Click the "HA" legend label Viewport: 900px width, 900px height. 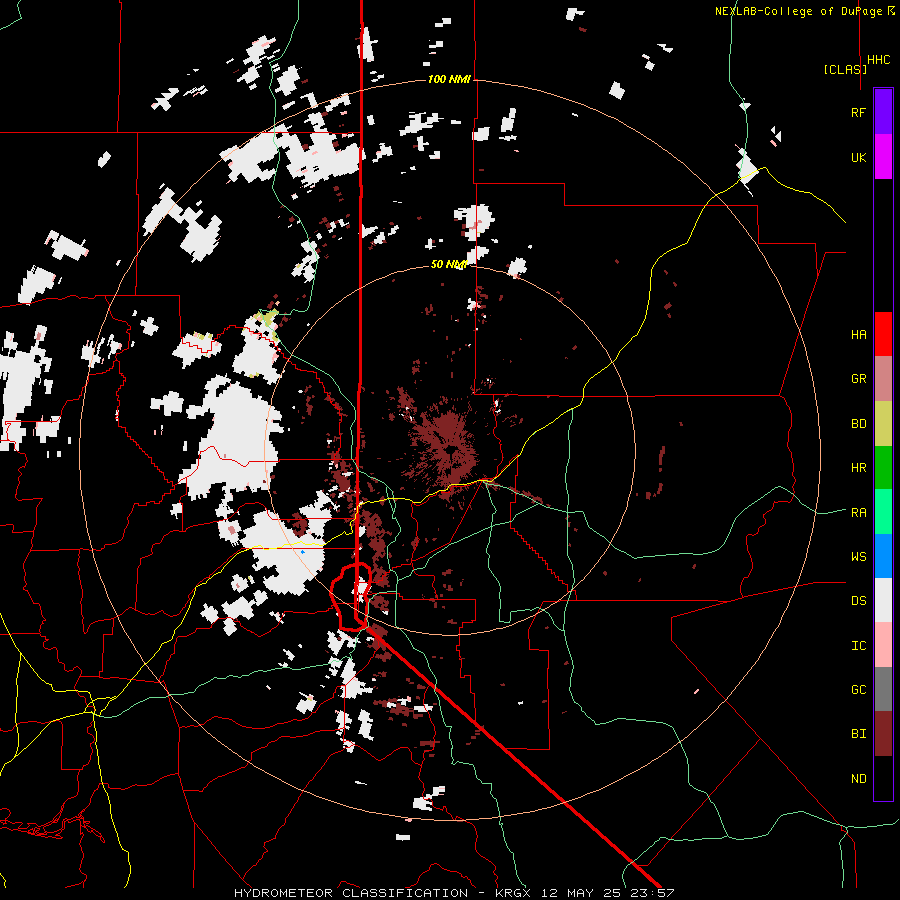[x=858, y=335]
